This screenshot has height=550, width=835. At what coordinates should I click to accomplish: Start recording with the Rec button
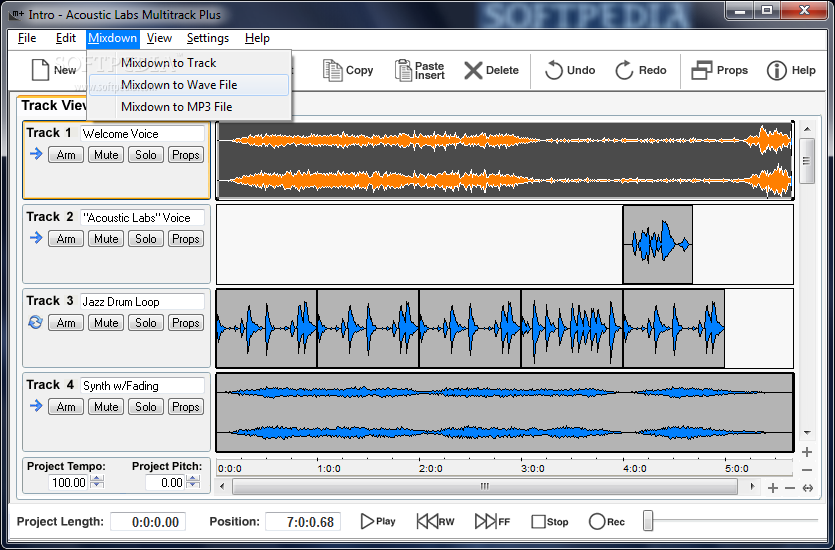(607, 522)
